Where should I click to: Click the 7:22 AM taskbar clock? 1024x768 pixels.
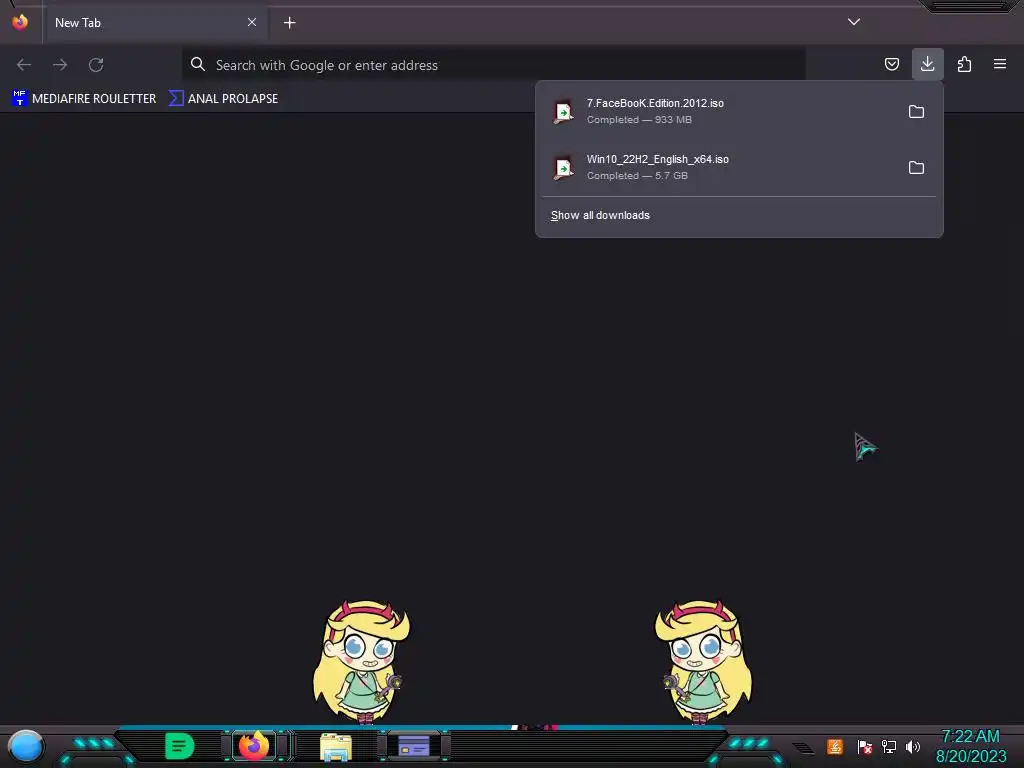coord(970,737)
